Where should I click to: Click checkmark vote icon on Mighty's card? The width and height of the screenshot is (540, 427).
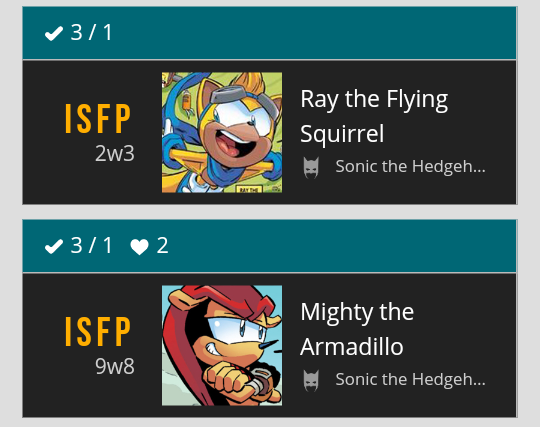pos(54,246)
